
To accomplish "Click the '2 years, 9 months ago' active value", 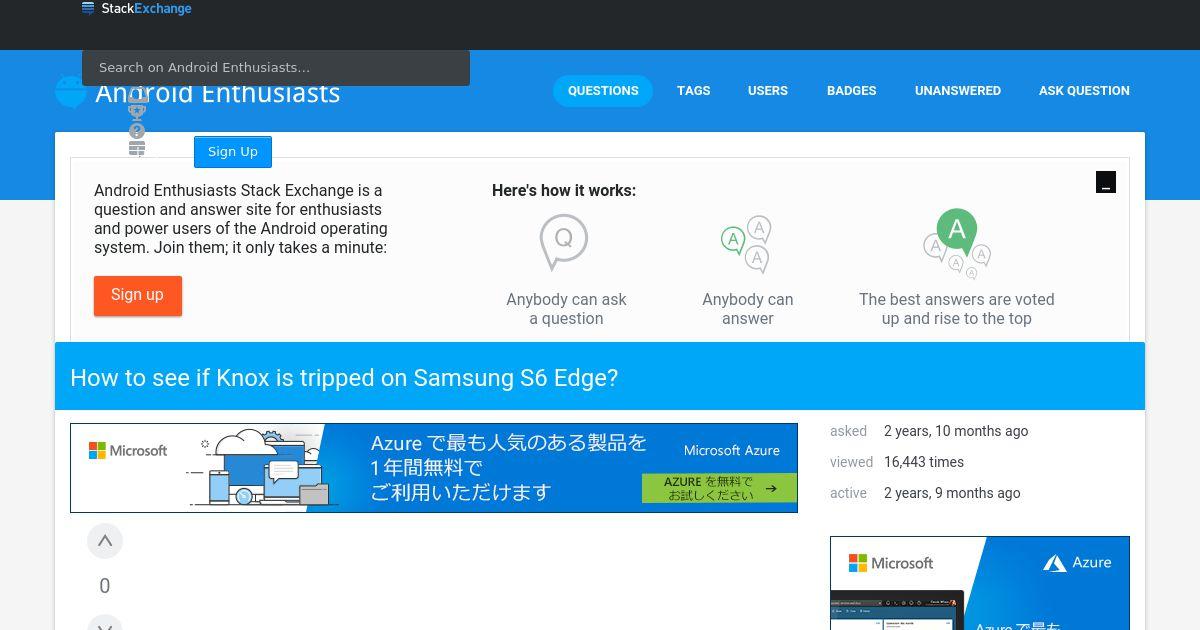I will [x=952, y=493].
